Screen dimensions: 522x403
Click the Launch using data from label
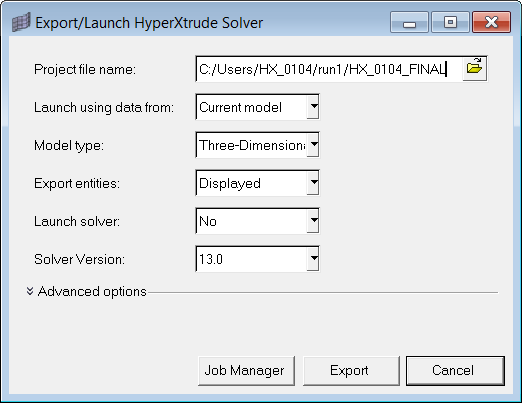point(104,107)
